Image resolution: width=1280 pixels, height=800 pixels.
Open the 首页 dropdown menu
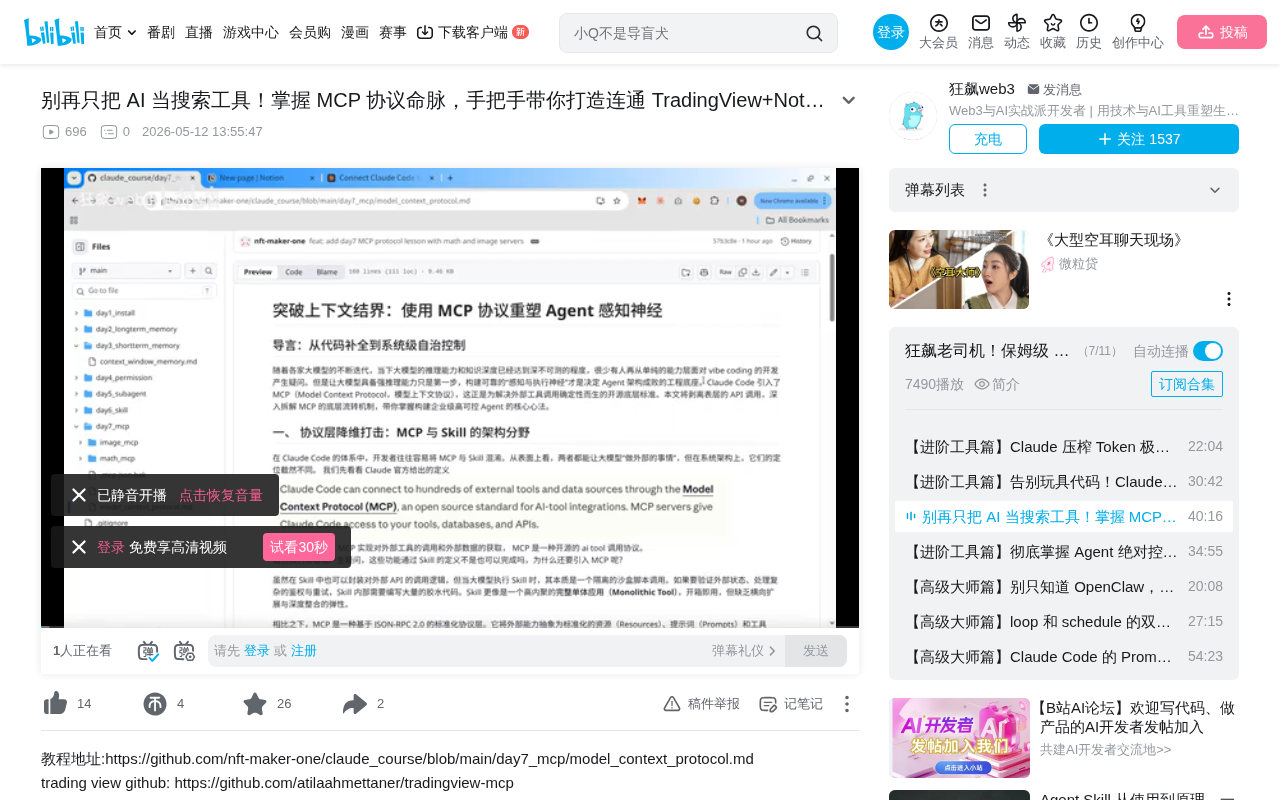(115, 32)
